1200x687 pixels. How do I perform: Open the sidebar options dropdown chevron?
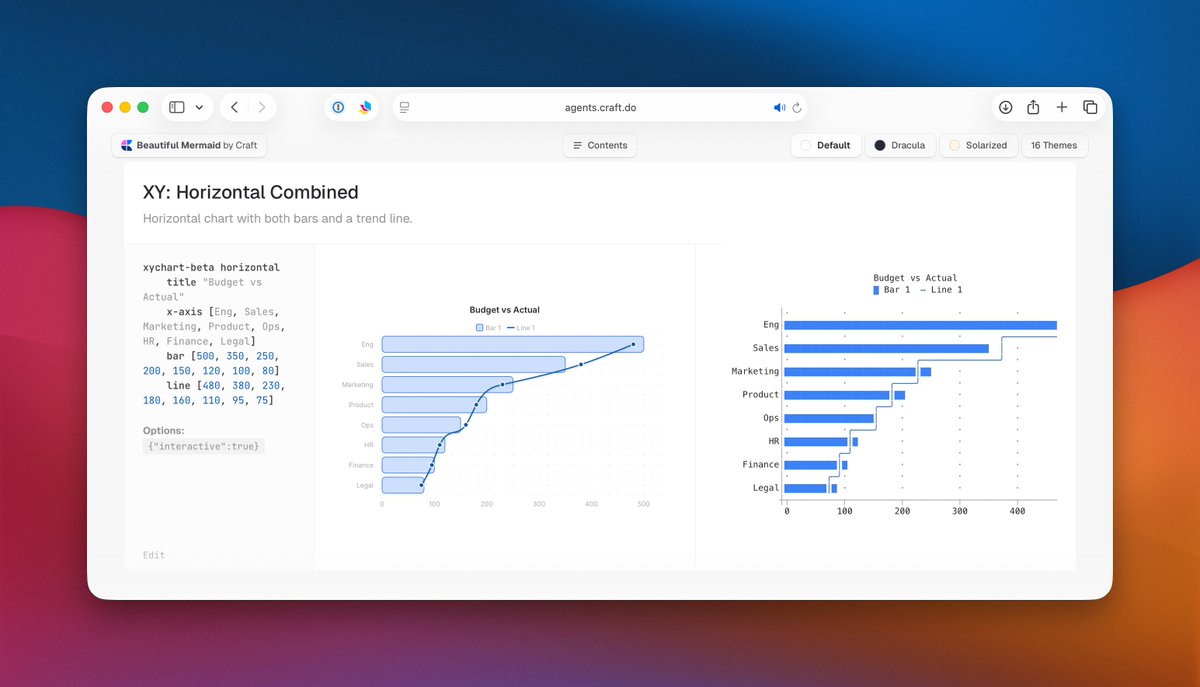coord(199,107)
